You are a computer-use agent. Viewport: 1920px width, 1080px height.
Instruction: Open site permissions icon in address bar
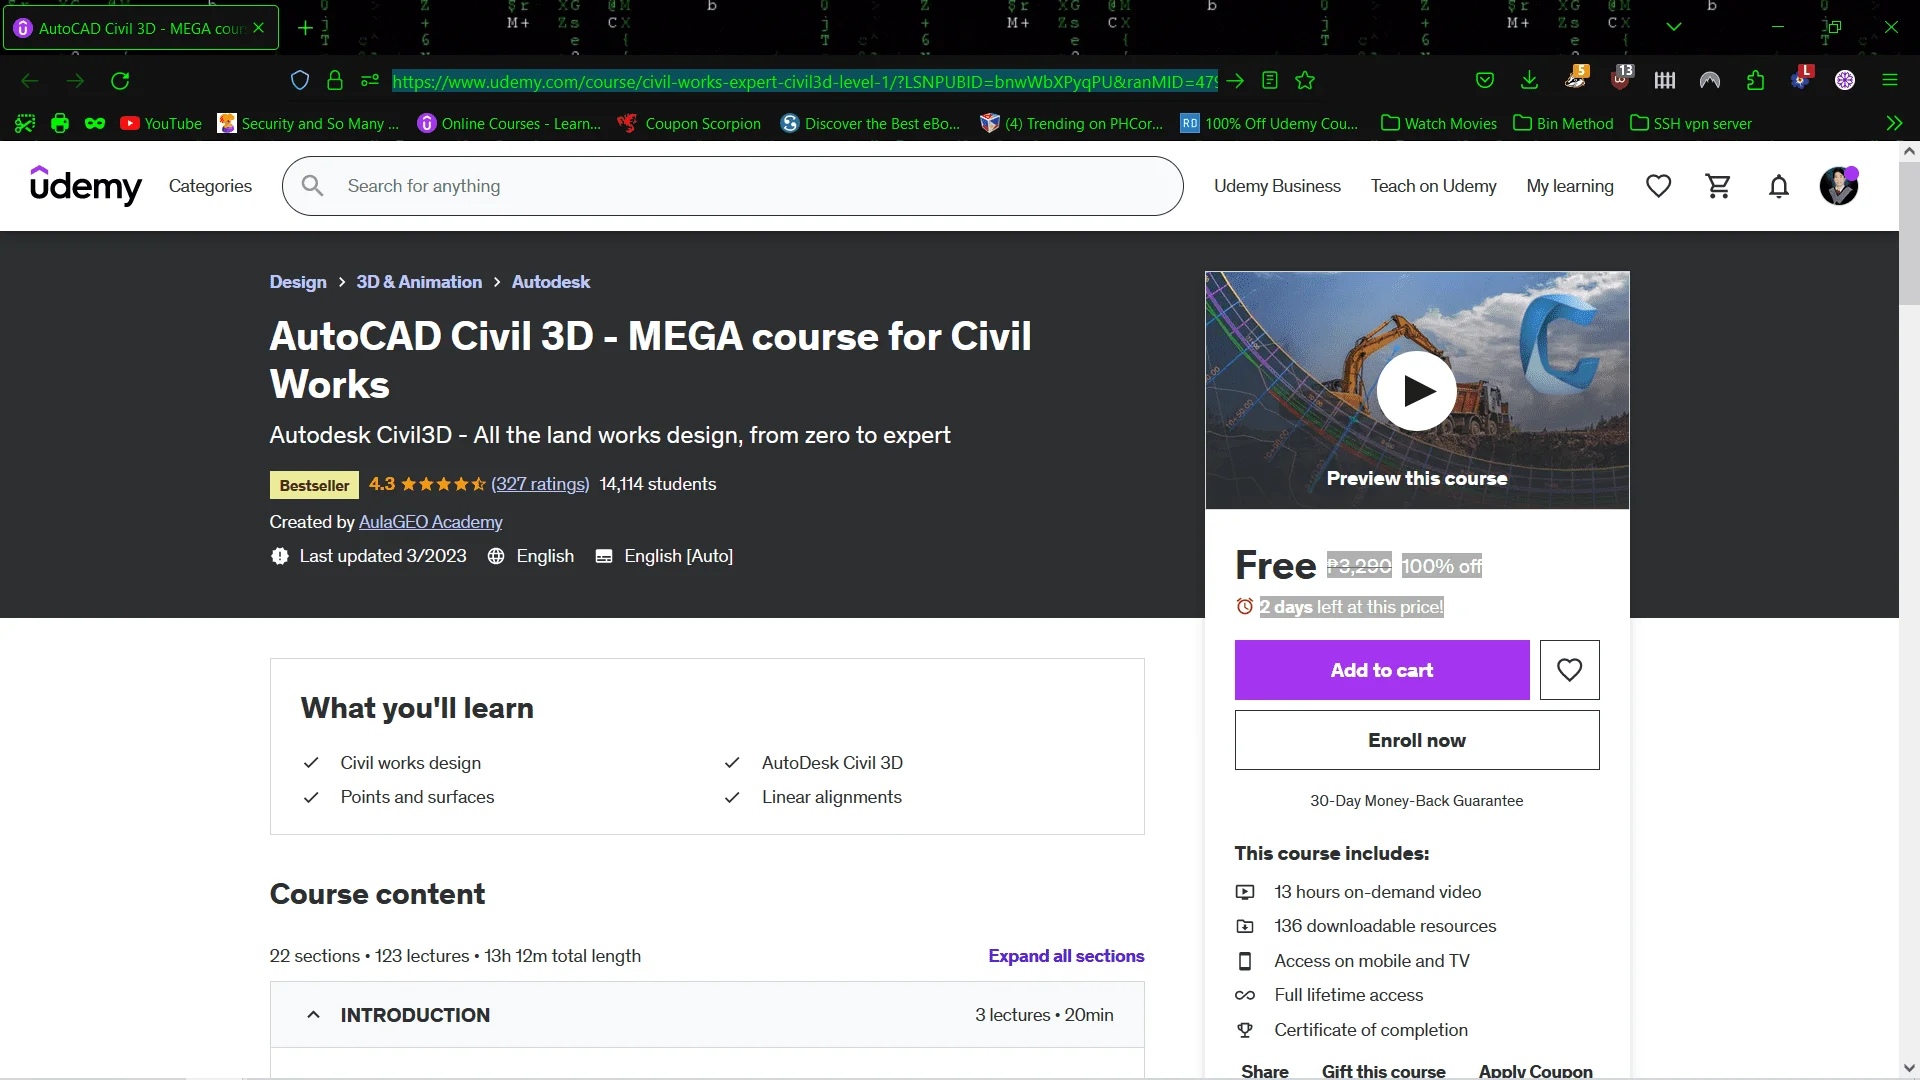370,81
